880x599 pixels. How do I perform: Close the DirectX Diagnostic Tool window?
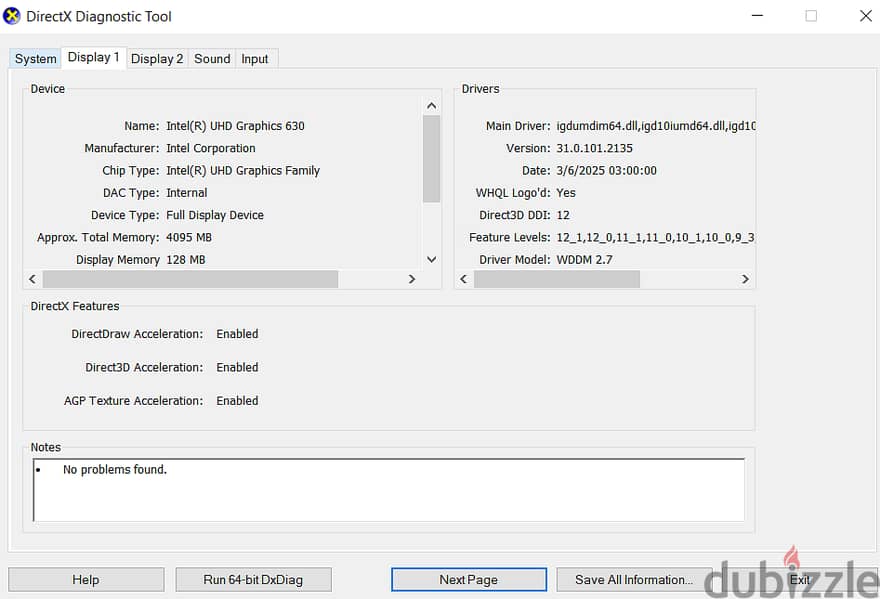(866, 16)
